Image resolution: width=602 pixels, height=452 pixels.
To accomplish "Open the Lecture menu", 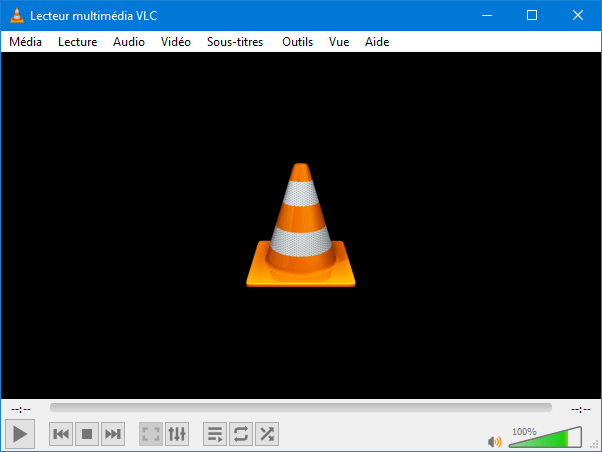I will [78, 41].
